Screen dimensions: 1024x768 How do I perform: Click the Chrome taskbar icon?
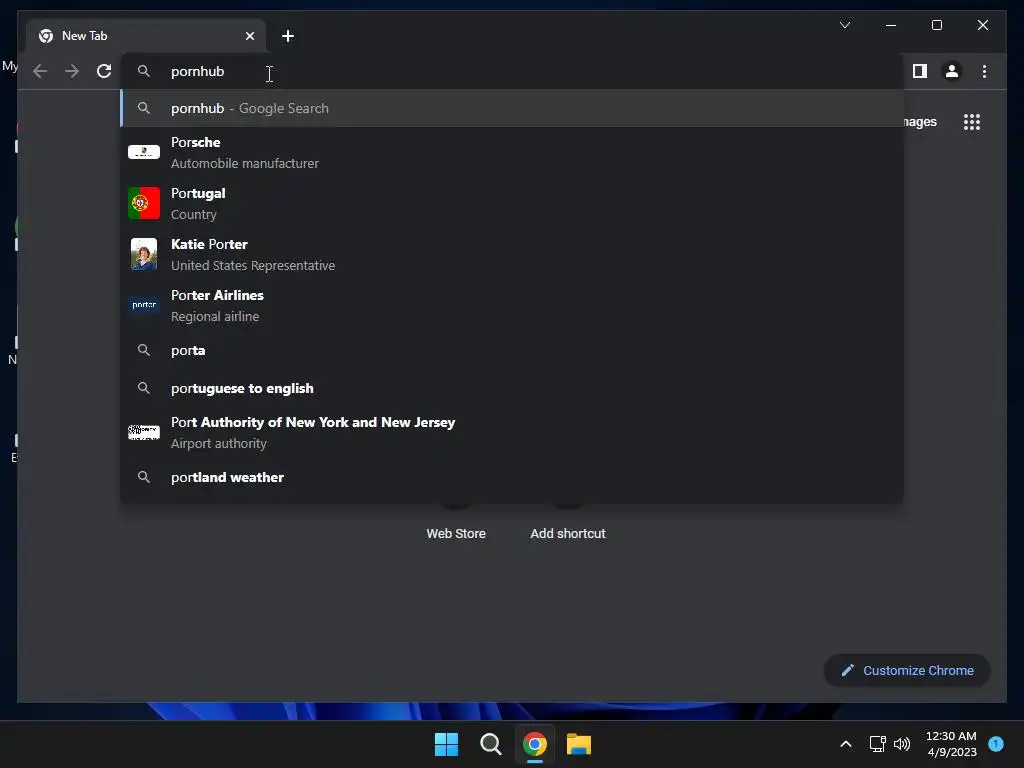click(535, 744)
